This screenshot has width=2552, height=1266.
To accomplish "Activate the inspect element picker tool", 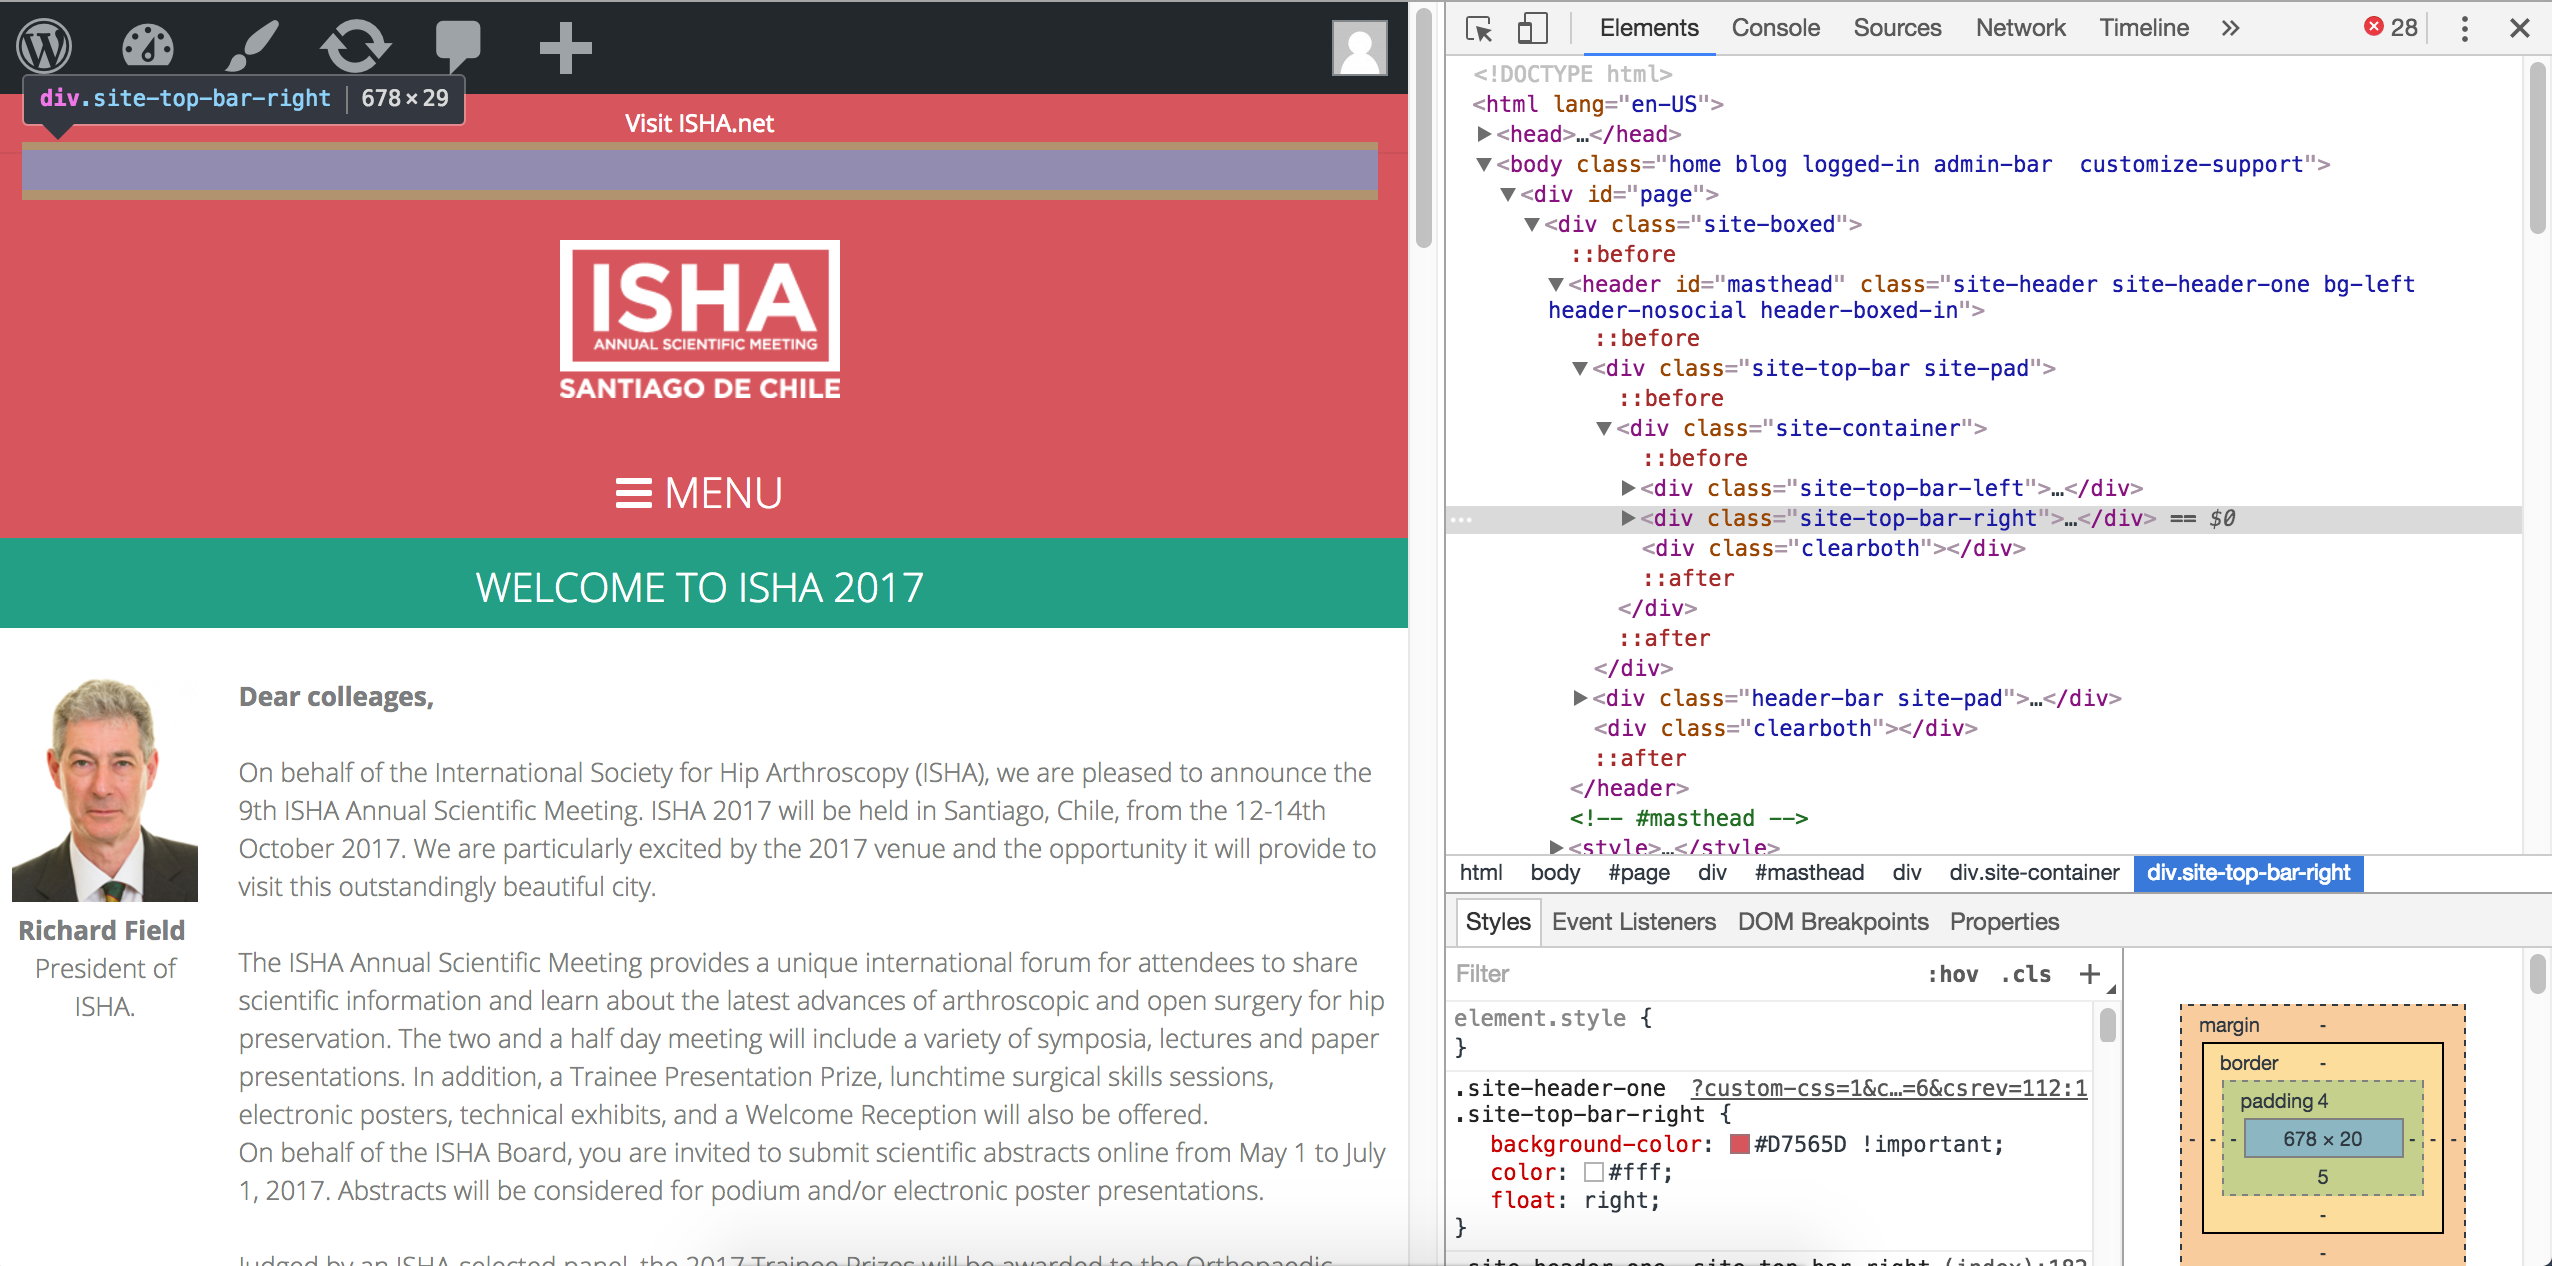I will tap(1479, 28).
